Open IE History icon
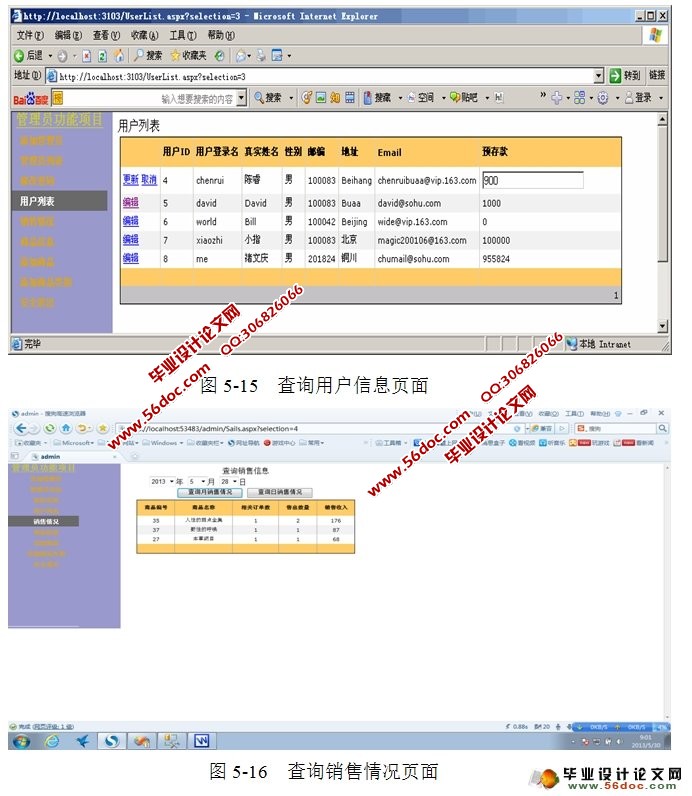Viewport: 692px width, 796px height. click(219, 56)
